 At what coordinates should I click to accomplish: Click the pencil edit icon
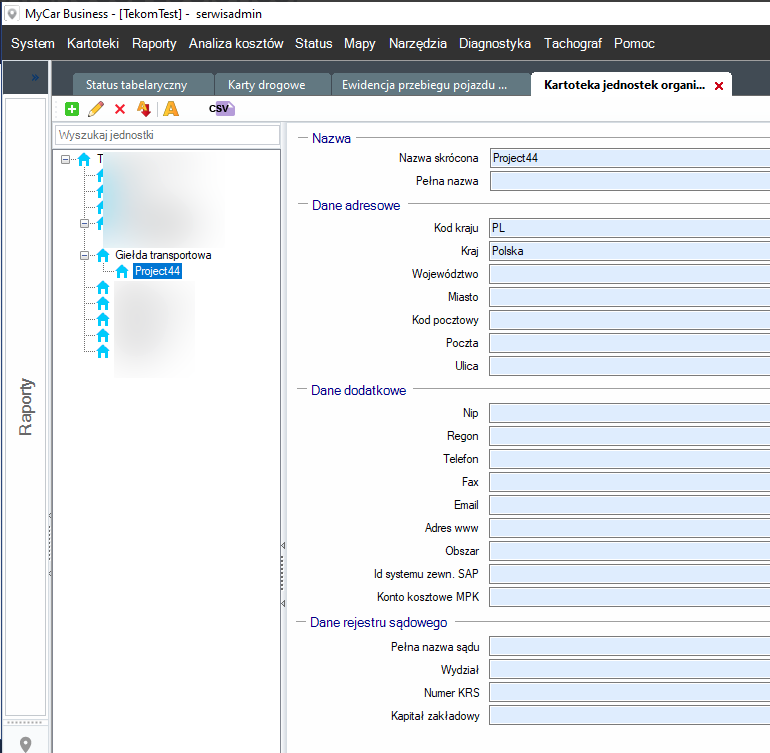coord(96,109)
